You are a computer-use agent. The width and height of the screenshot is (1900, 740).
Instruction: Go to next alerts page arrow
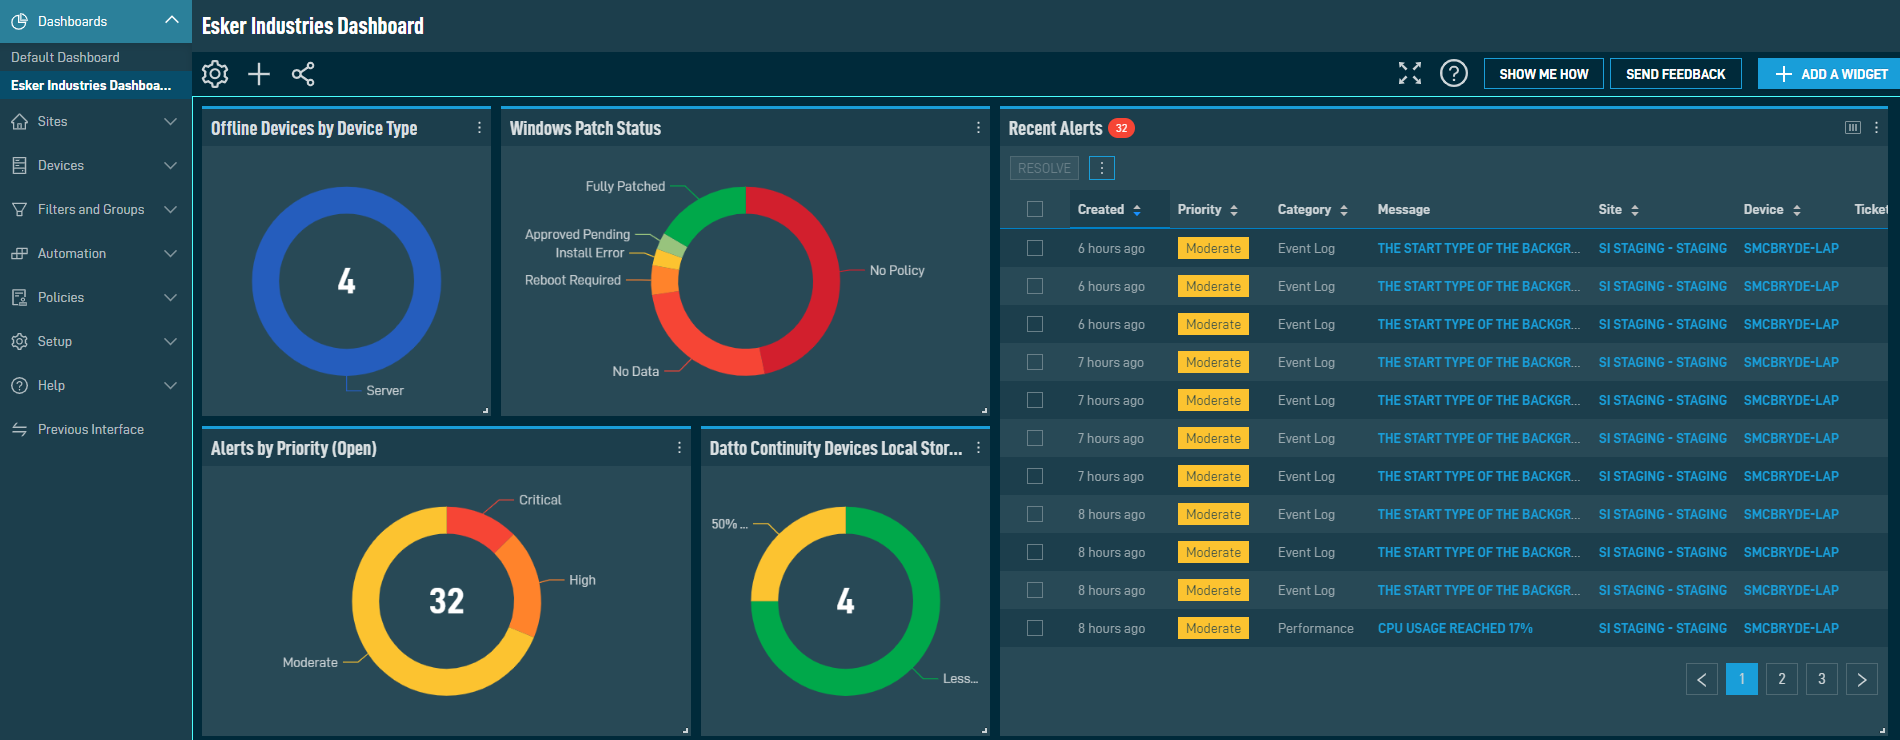1862,679
